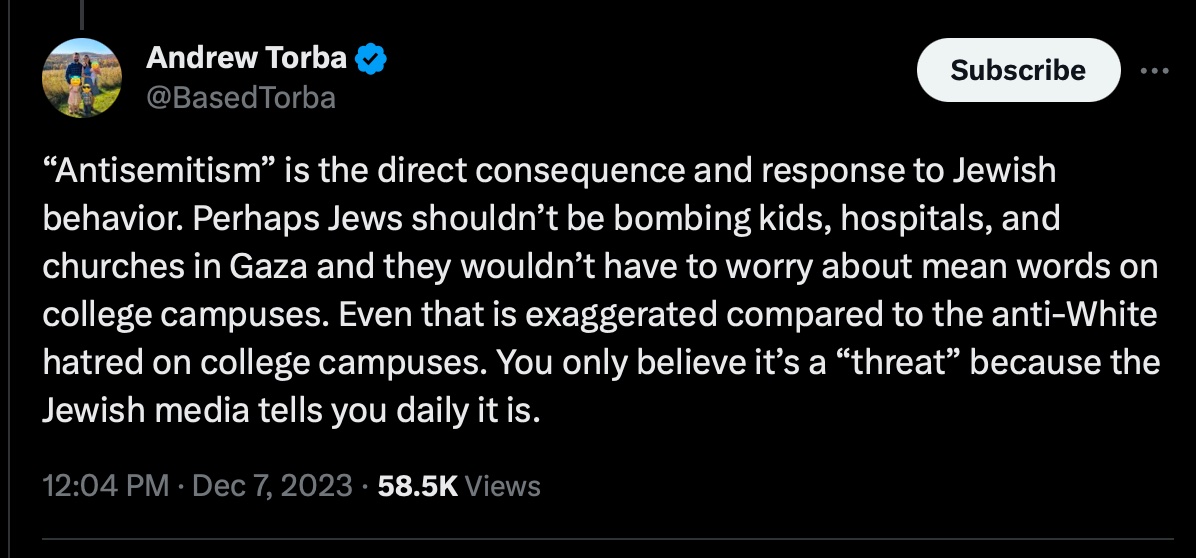Screen dimensions: 1196x558
Task: Click the blue verified checkmark badge
Action: coord(371,59)
